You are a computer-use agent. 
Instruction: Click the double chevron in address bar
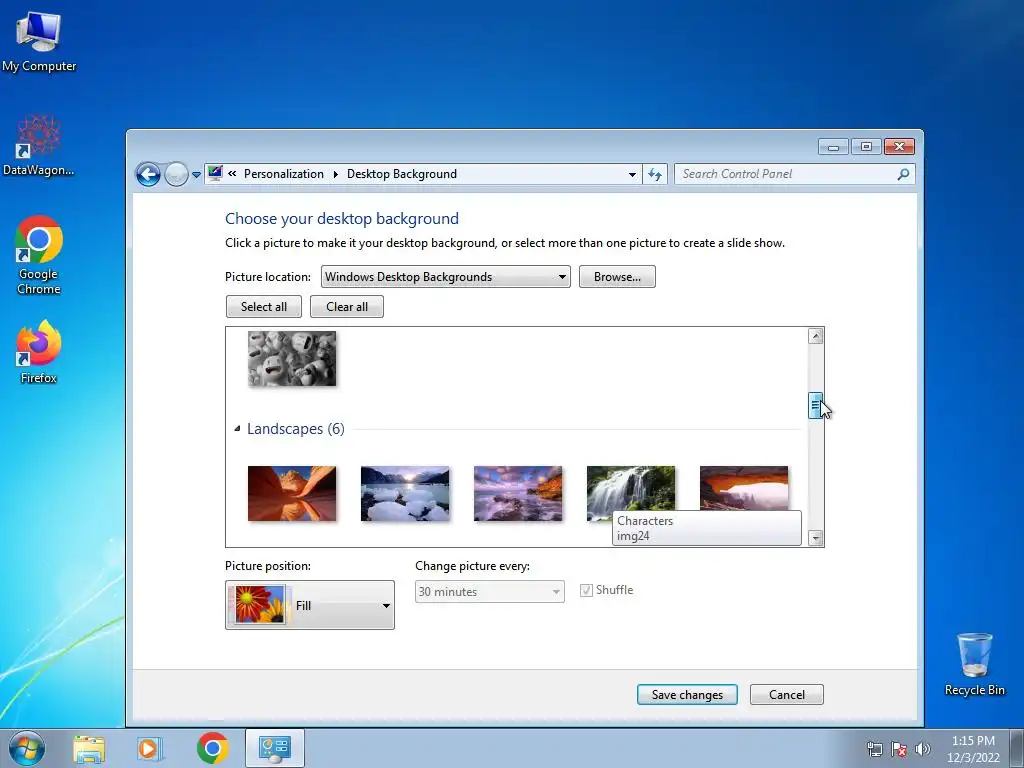(x=232, y=174)
